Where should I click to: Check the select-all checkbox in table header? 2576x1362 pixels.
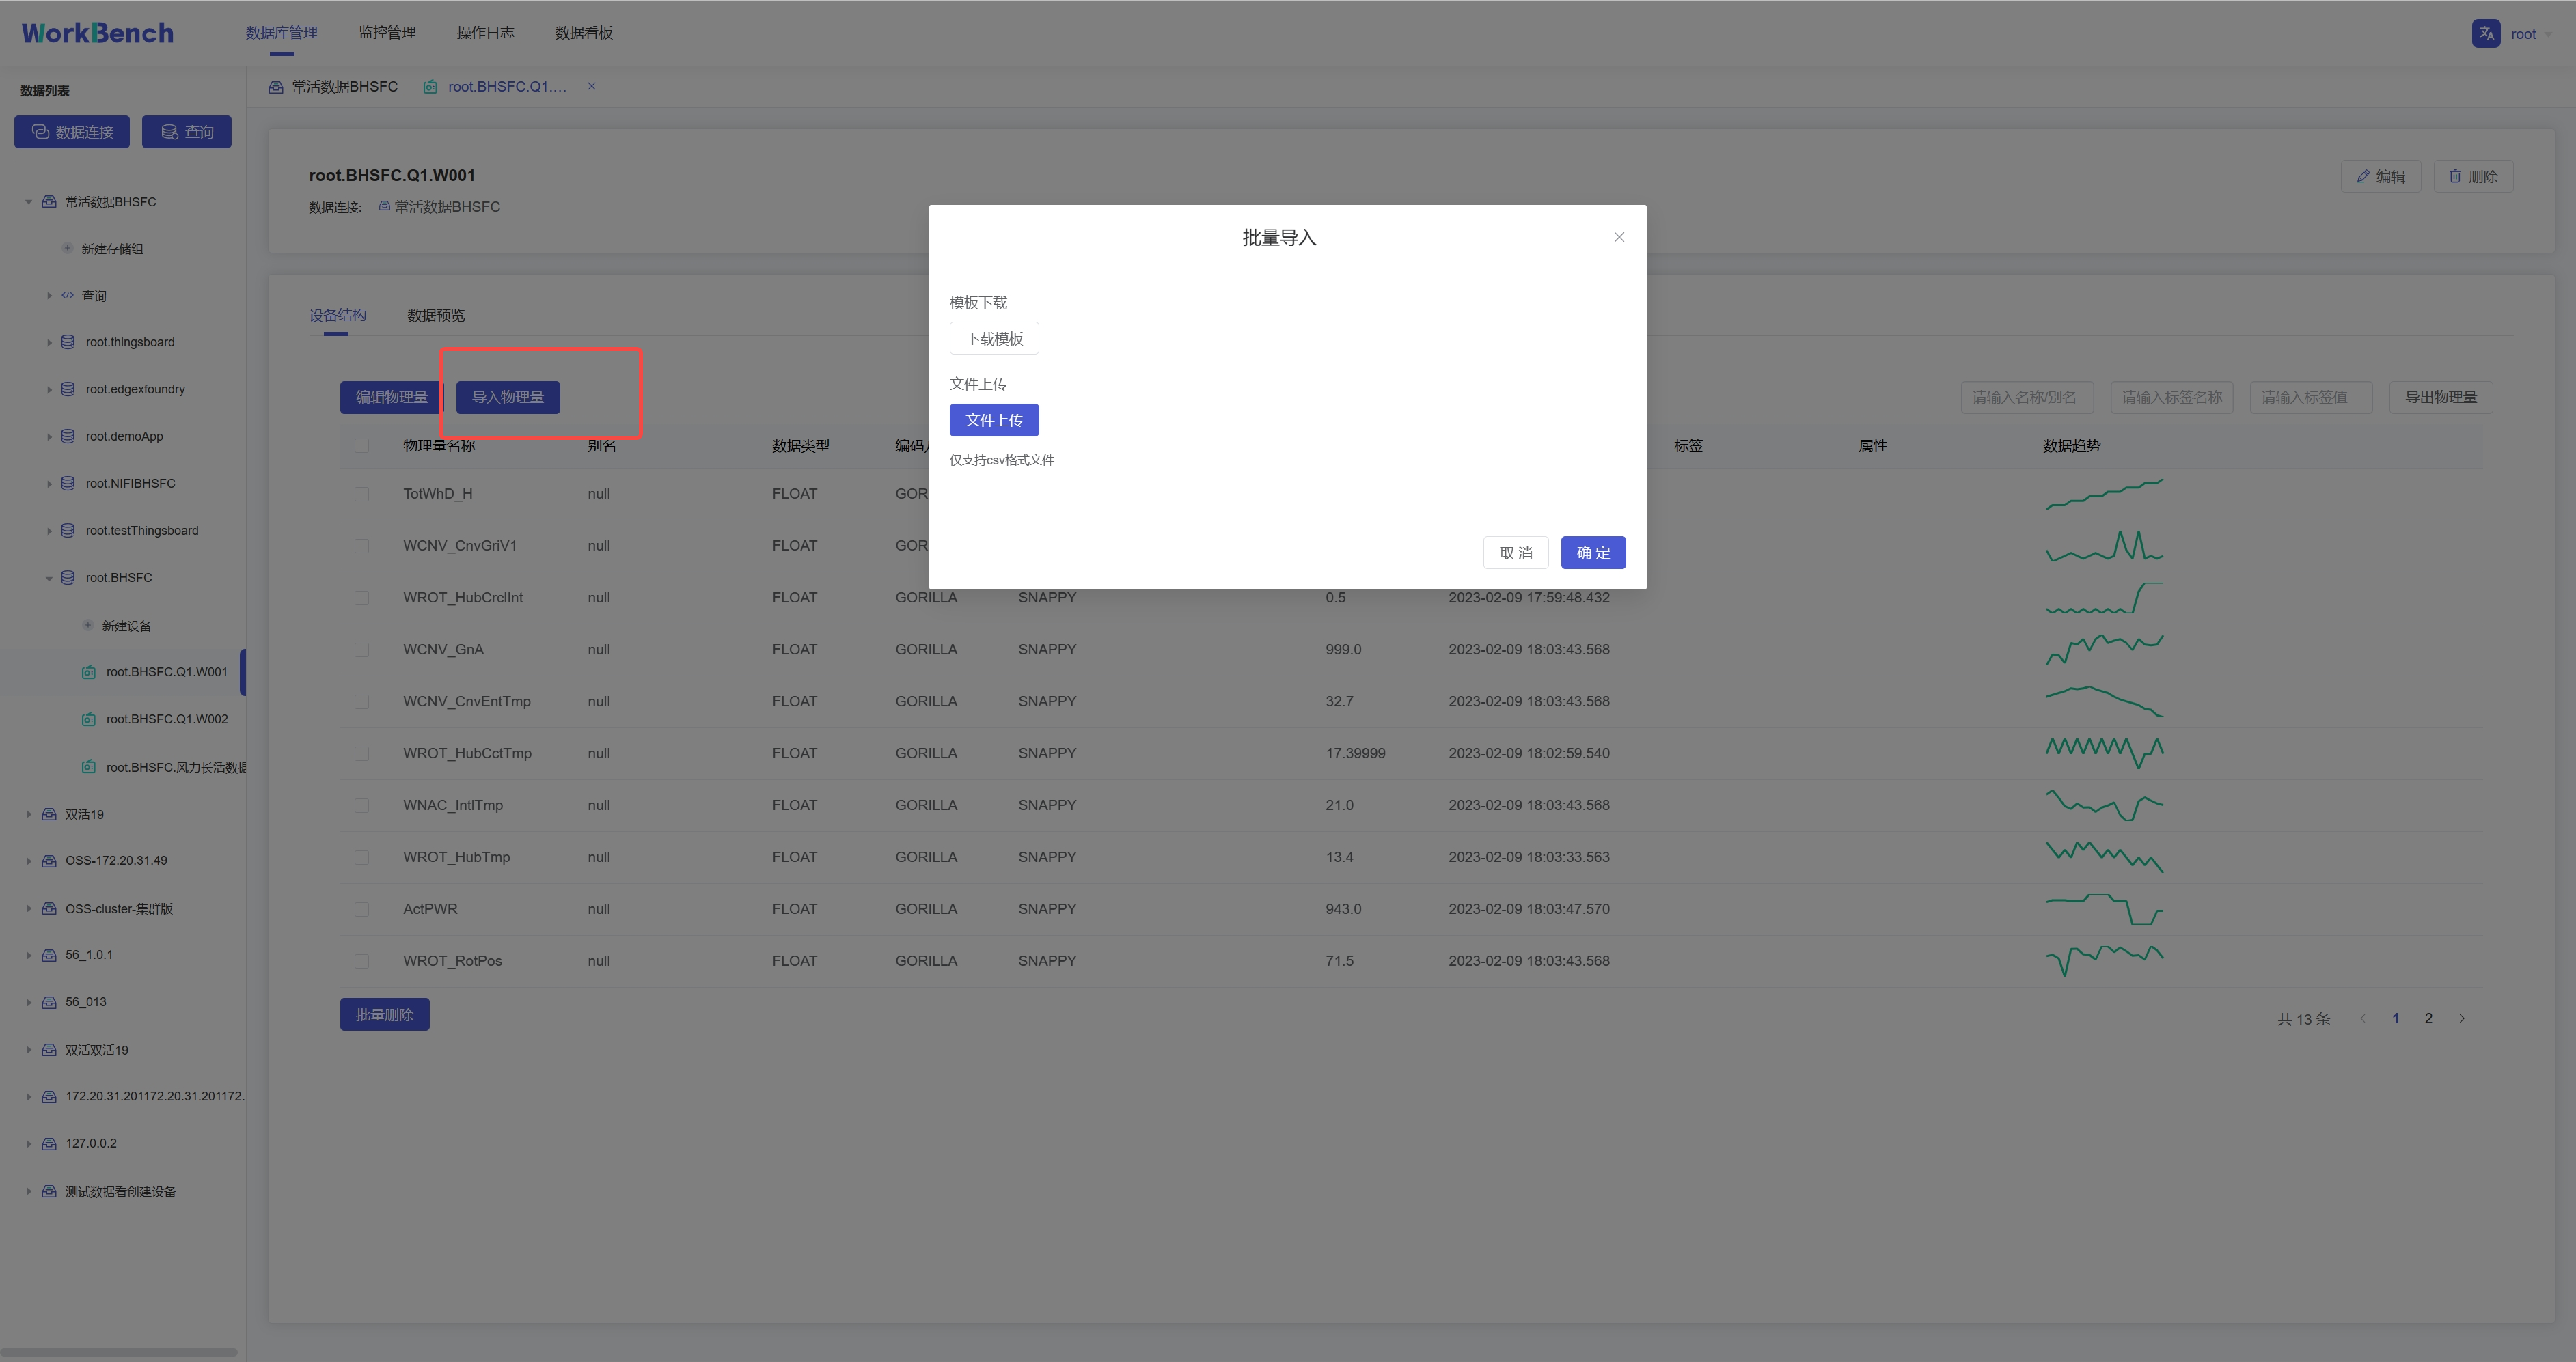362,446
